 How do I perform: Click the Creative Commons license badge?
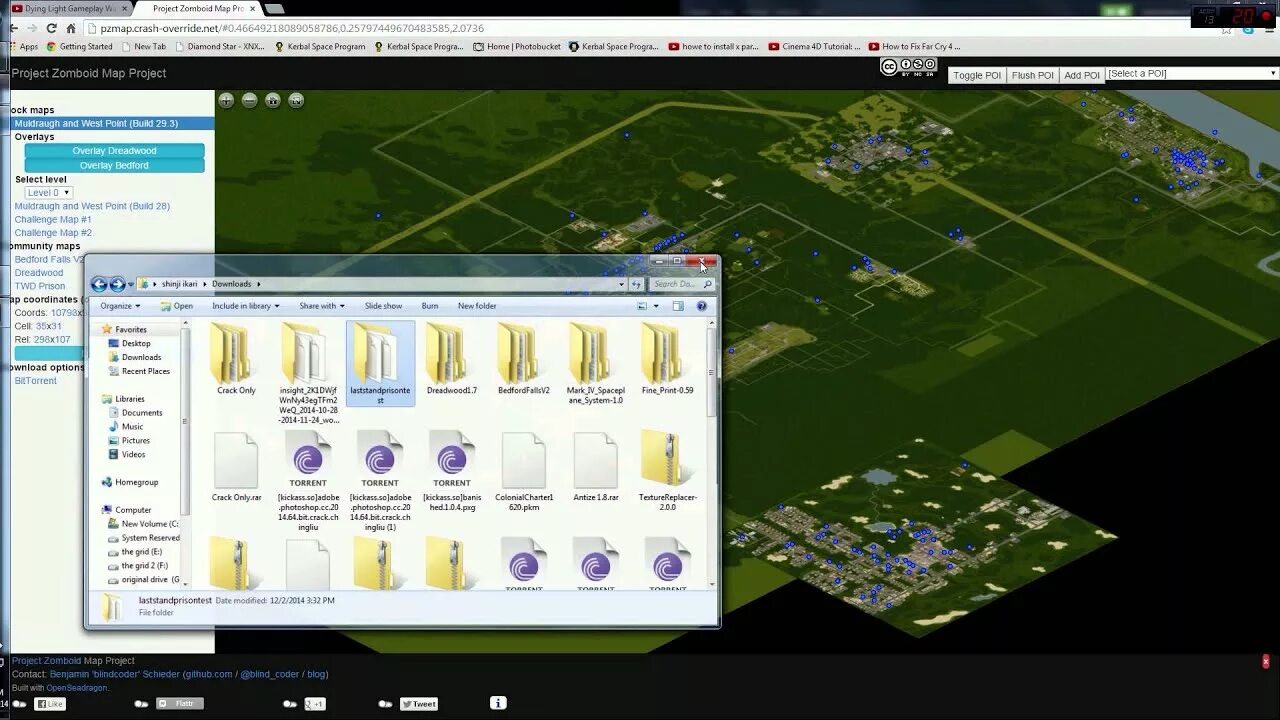910,67
